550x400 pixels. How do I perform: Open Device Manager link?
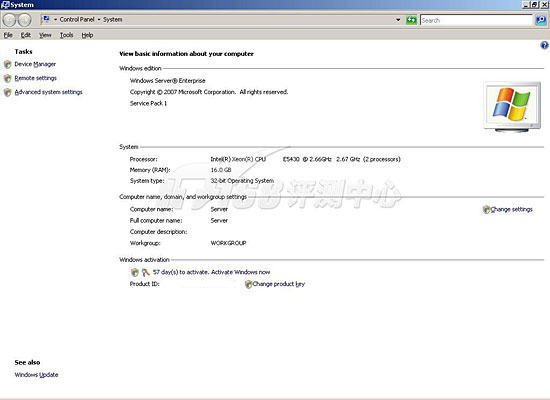(x=35, y=64)
